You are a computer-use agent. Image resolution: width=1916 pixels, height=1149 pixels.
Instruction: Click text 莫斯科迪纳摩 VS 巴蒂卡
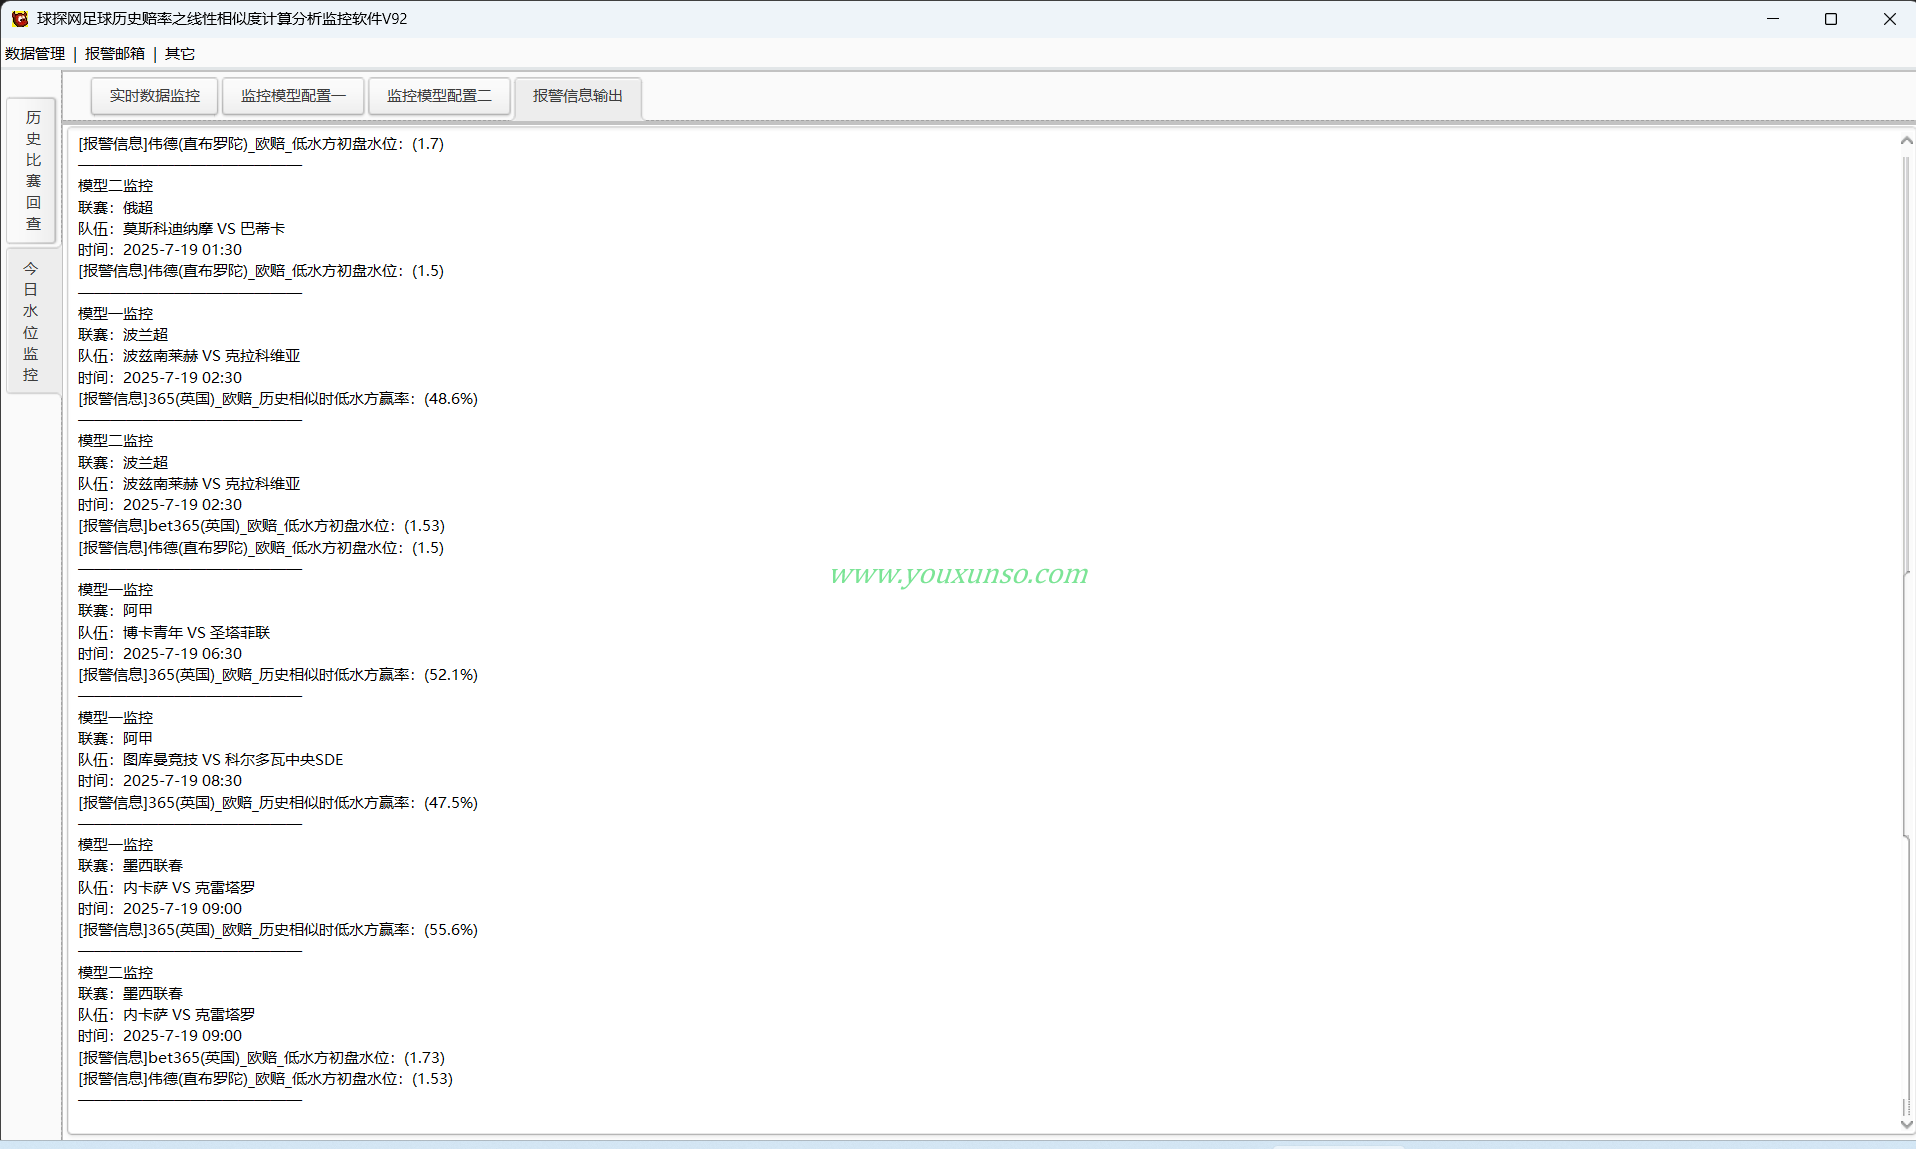click(x=204, y=229)
